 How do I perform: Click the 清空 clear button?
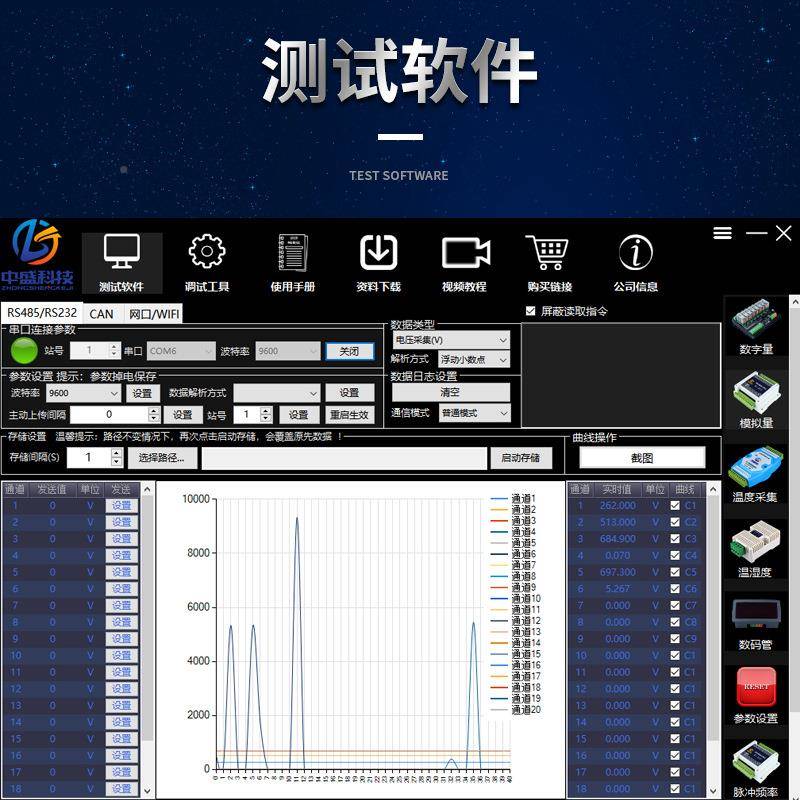[x=449, y=392]
